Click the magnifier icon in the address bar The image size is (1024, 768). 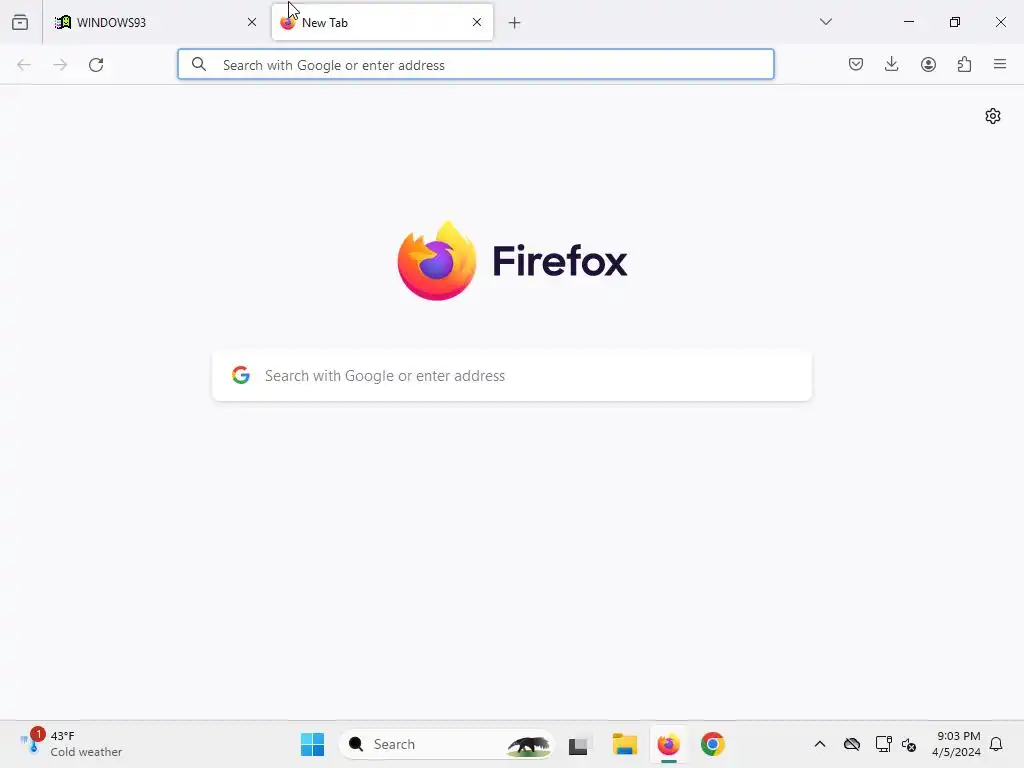pyautogui.click(x=199, y=65)
